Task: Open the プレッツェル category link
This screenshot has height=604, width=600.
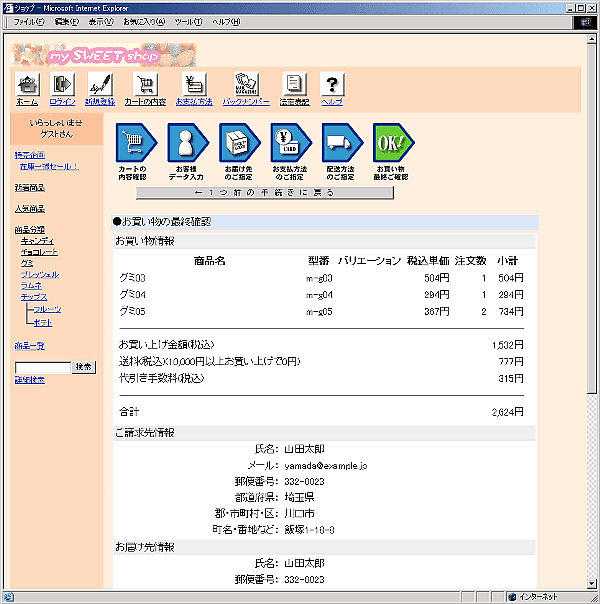Action: coord(40,275)
